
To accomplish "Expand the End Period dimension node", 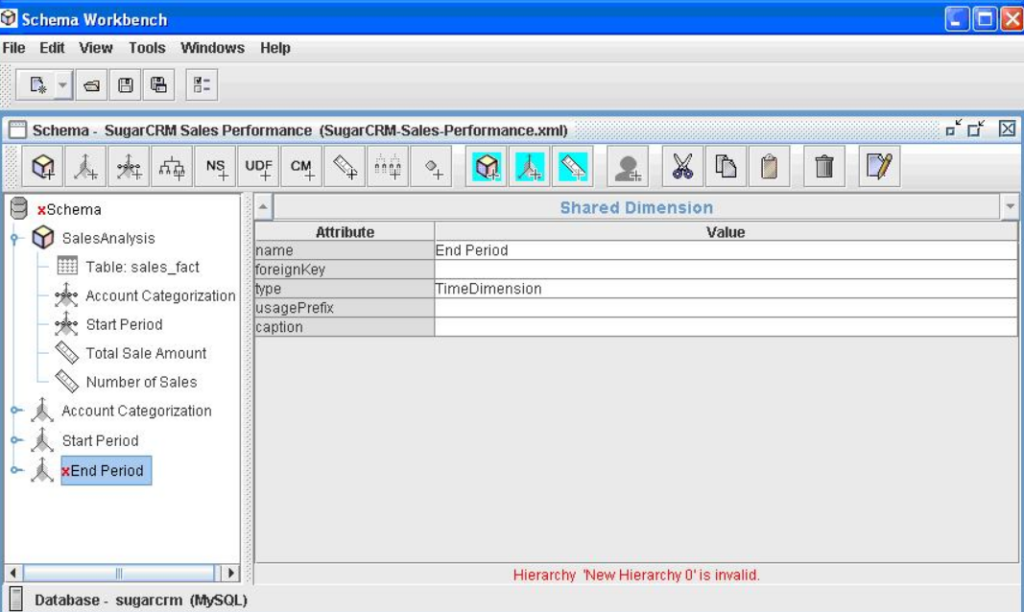I will pyautogui.click(x=16, y=470).
